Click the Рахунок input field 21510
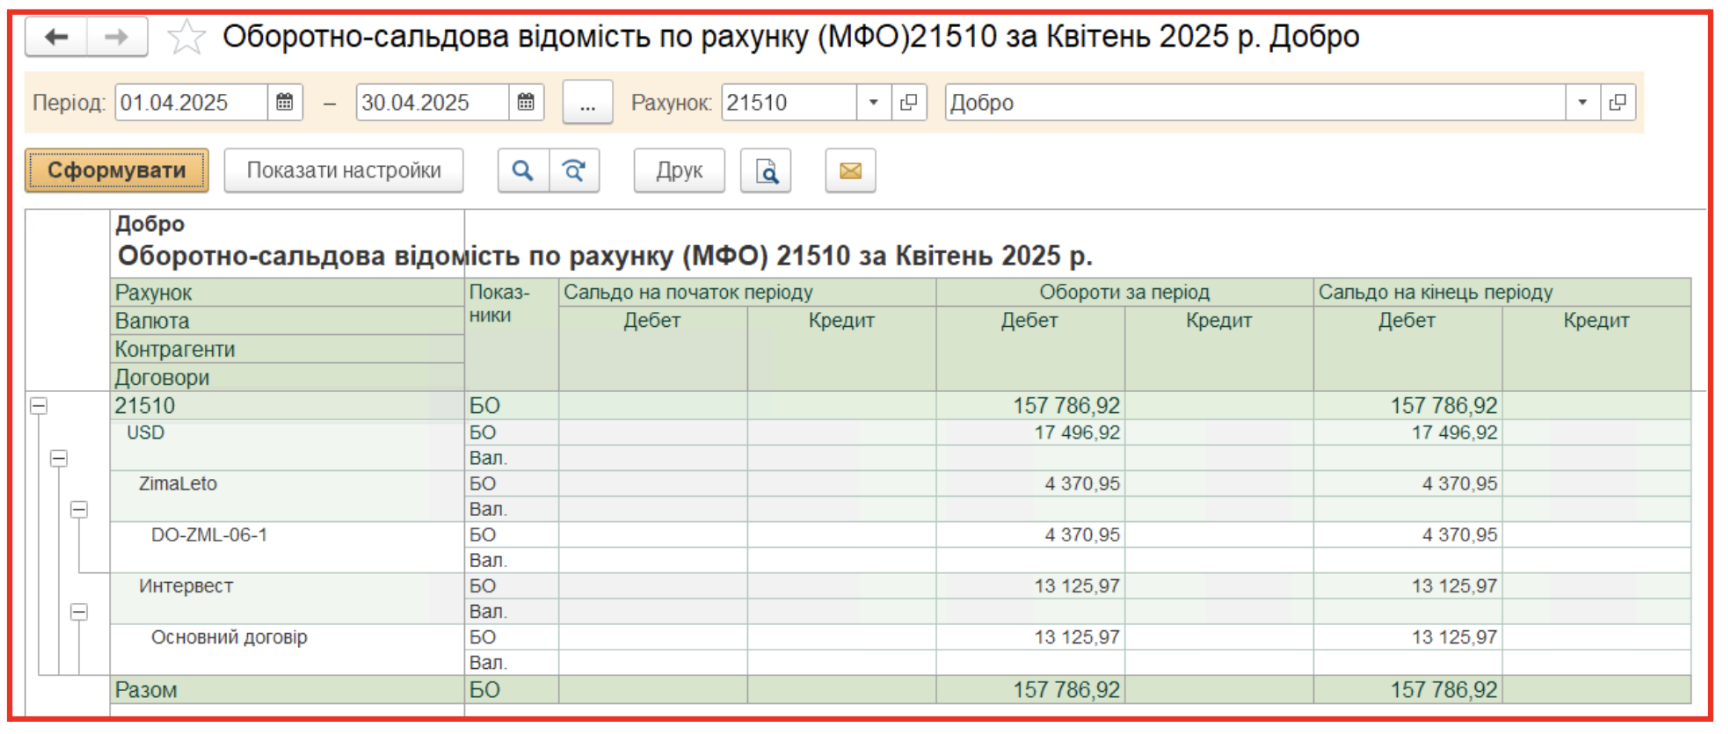 coord(789,102)
